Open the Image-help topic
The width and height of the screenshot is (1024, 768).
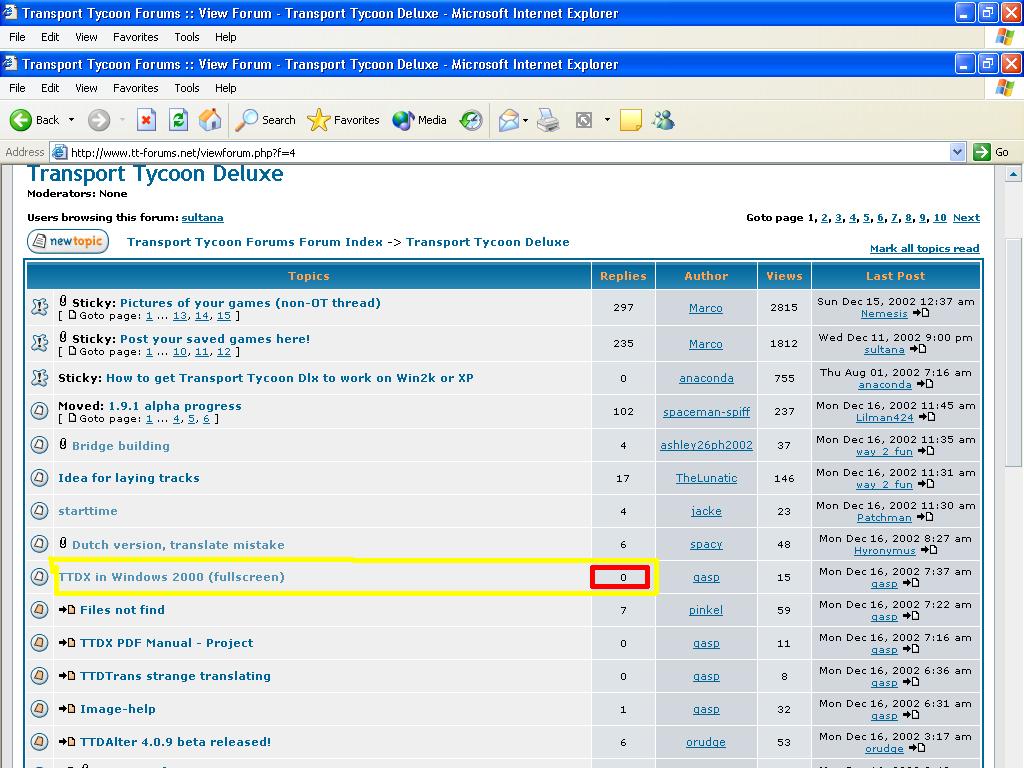pos(118,709)
